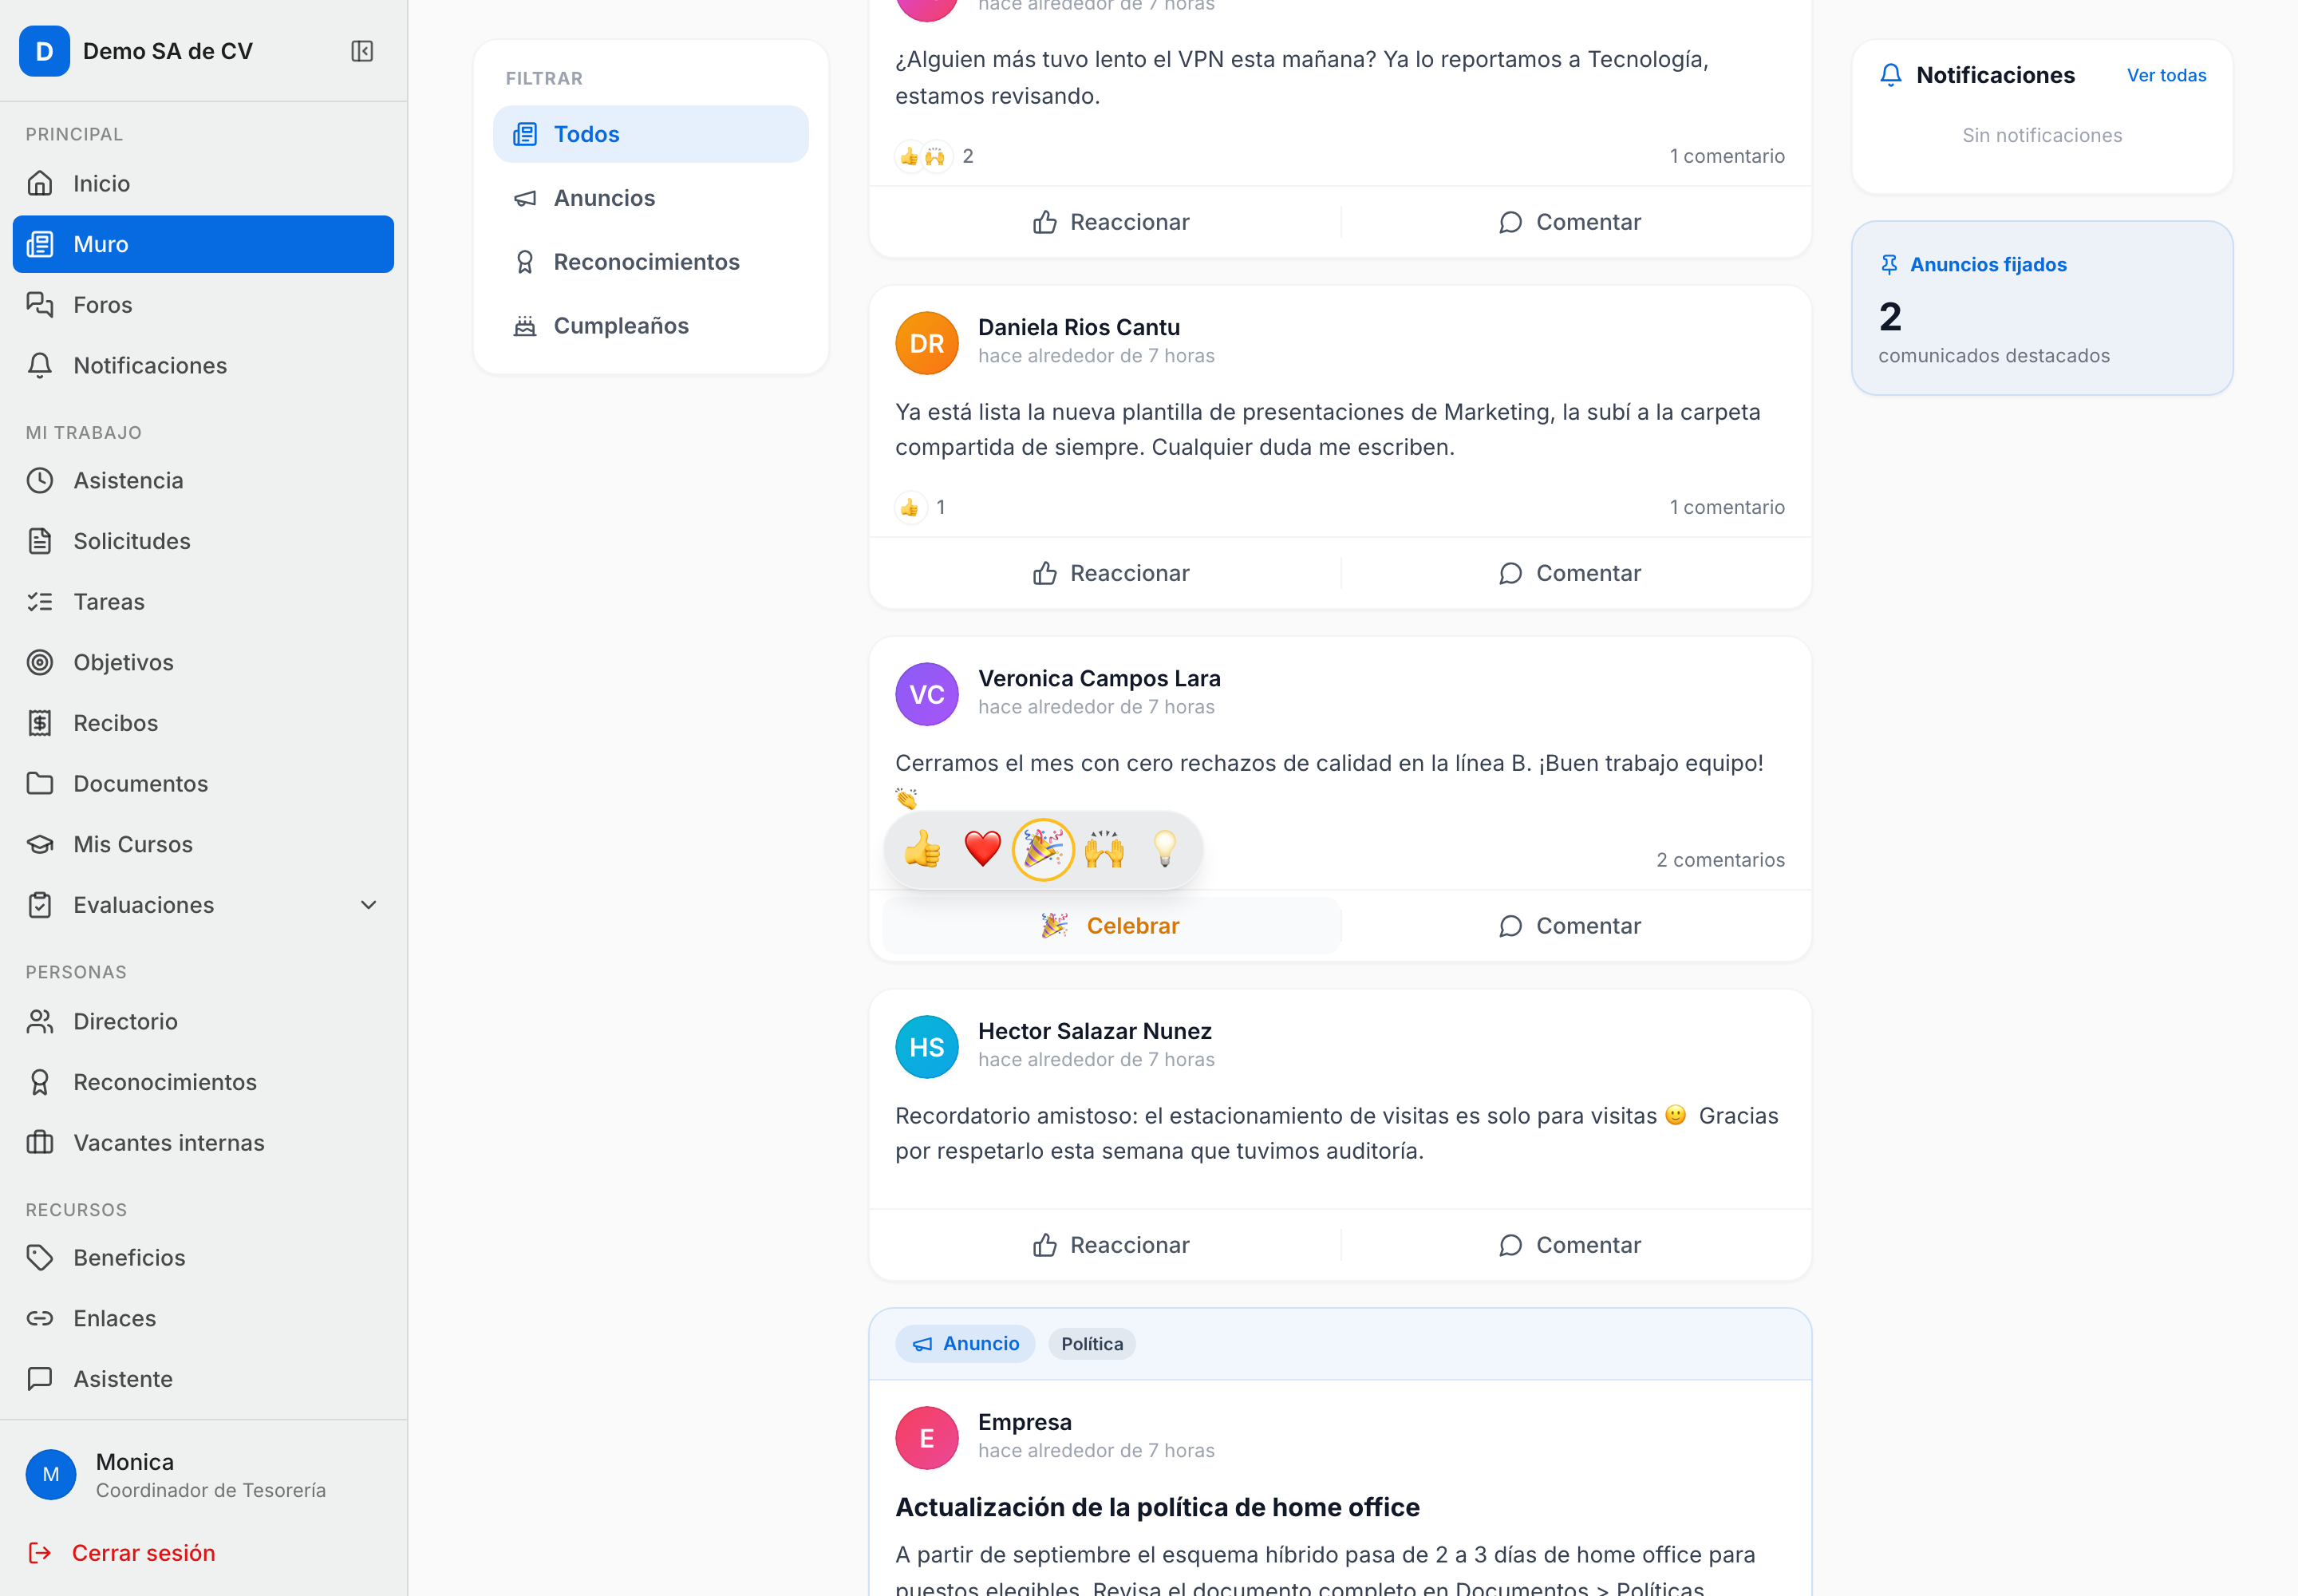Click reaction emojis count on VPN post
2298x1596 pixels.
click(x=934, y=156)
